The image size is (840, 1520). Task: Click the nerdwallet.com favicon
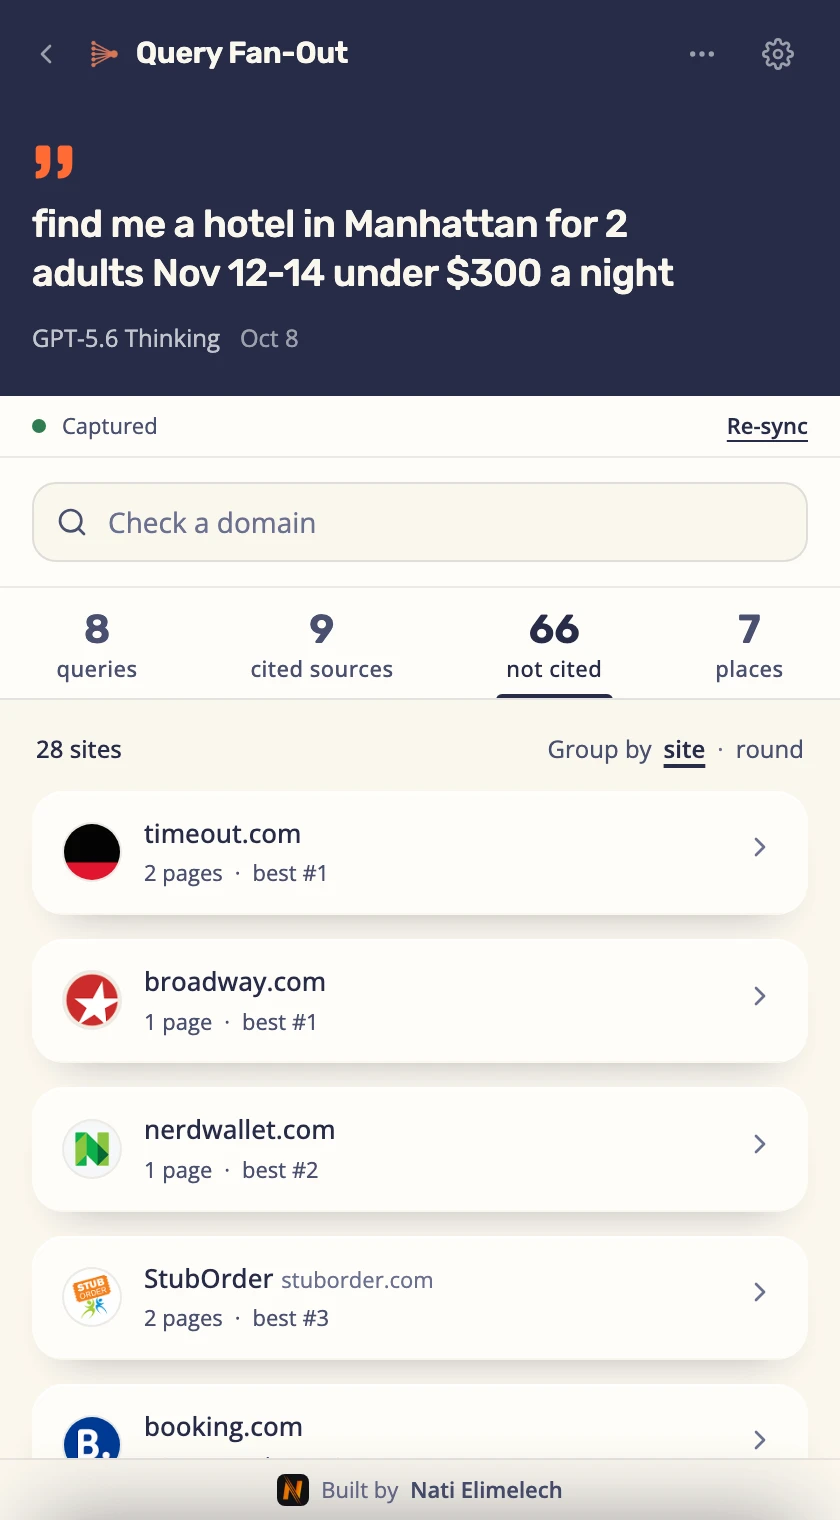pos(92,1148)
